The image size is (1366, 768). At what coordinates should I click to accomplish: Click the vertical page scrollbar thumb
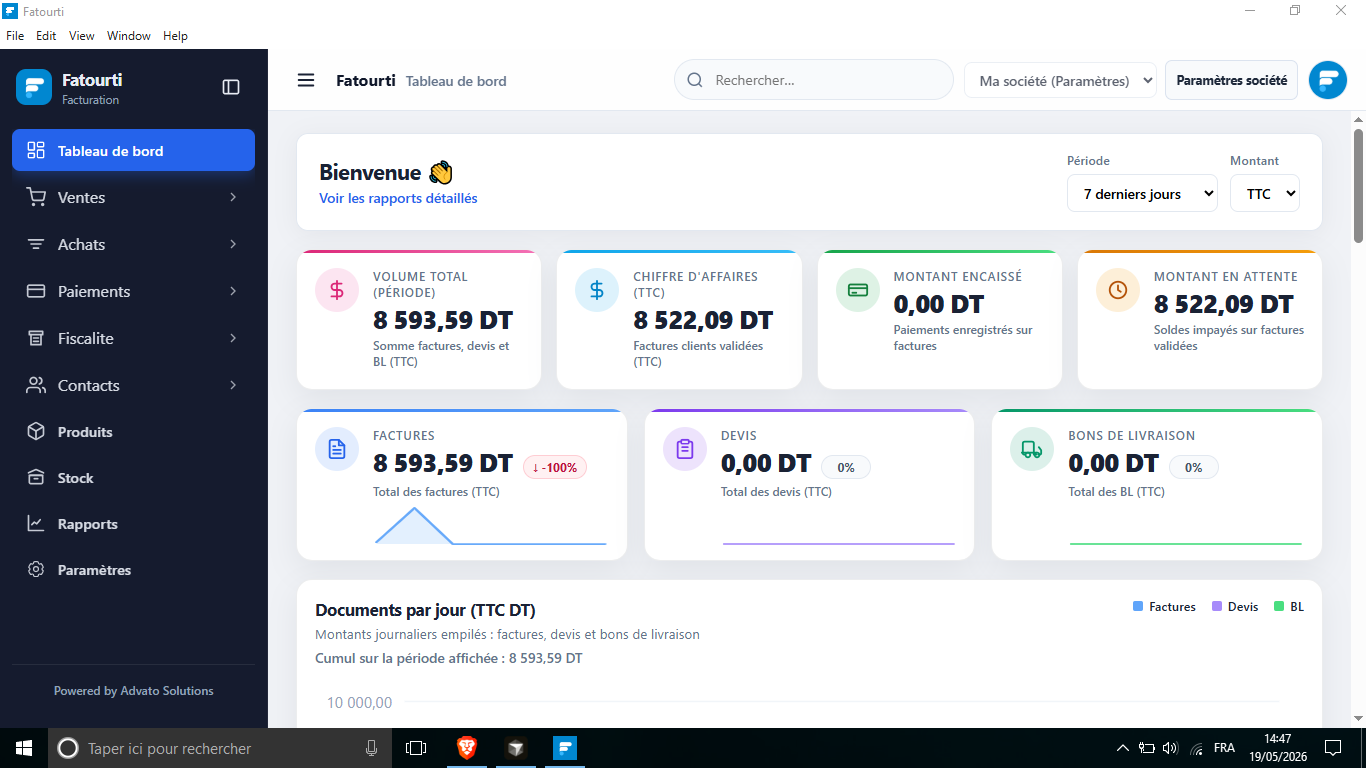point(1358,185)
